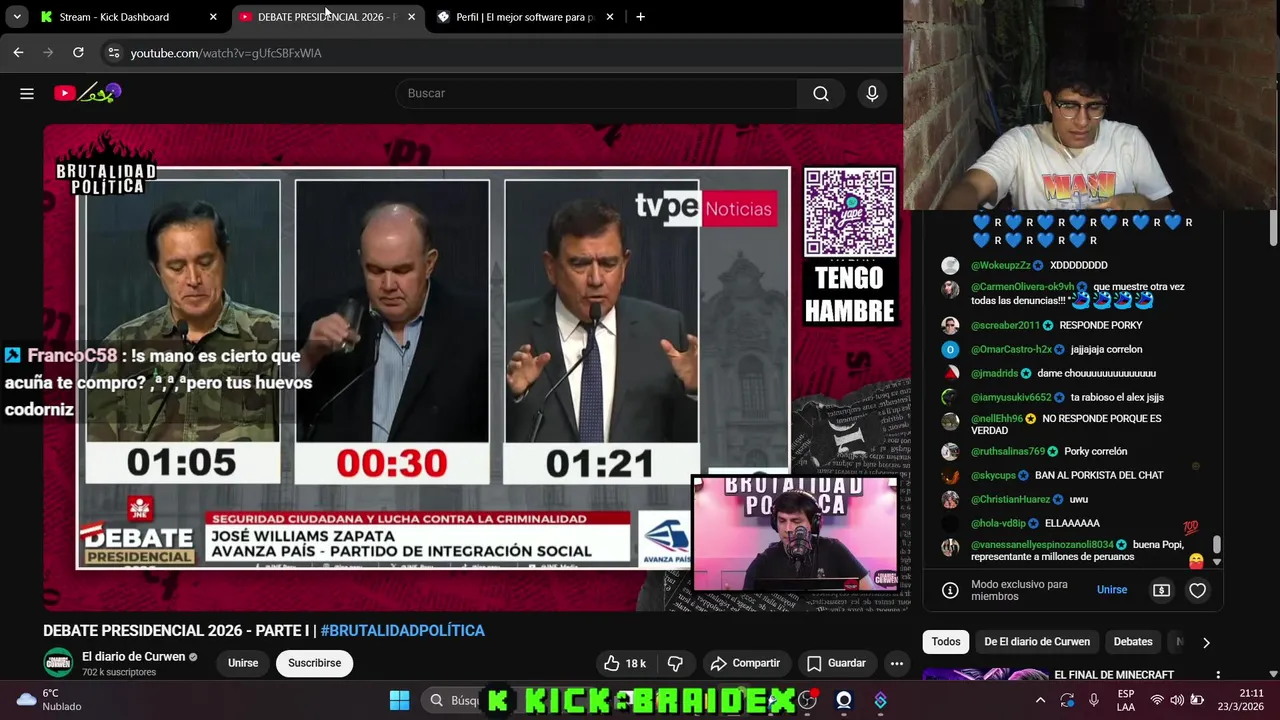Open the white circle-and-base taskbar app
Screen dimensions: 1280x720
click(x=844, y=700)
